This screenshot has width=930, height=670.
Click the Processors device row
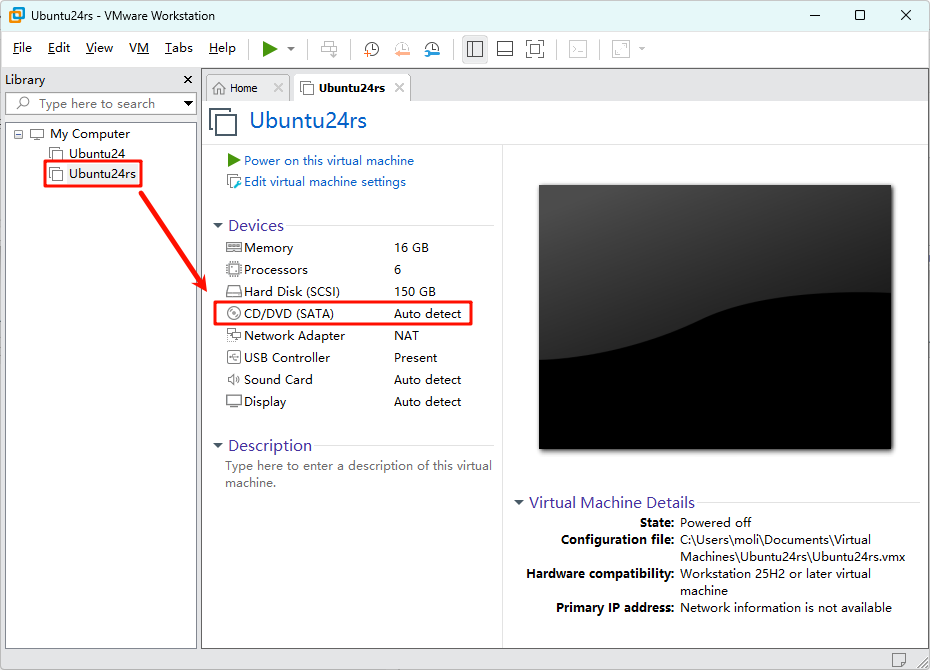(344, 270)
